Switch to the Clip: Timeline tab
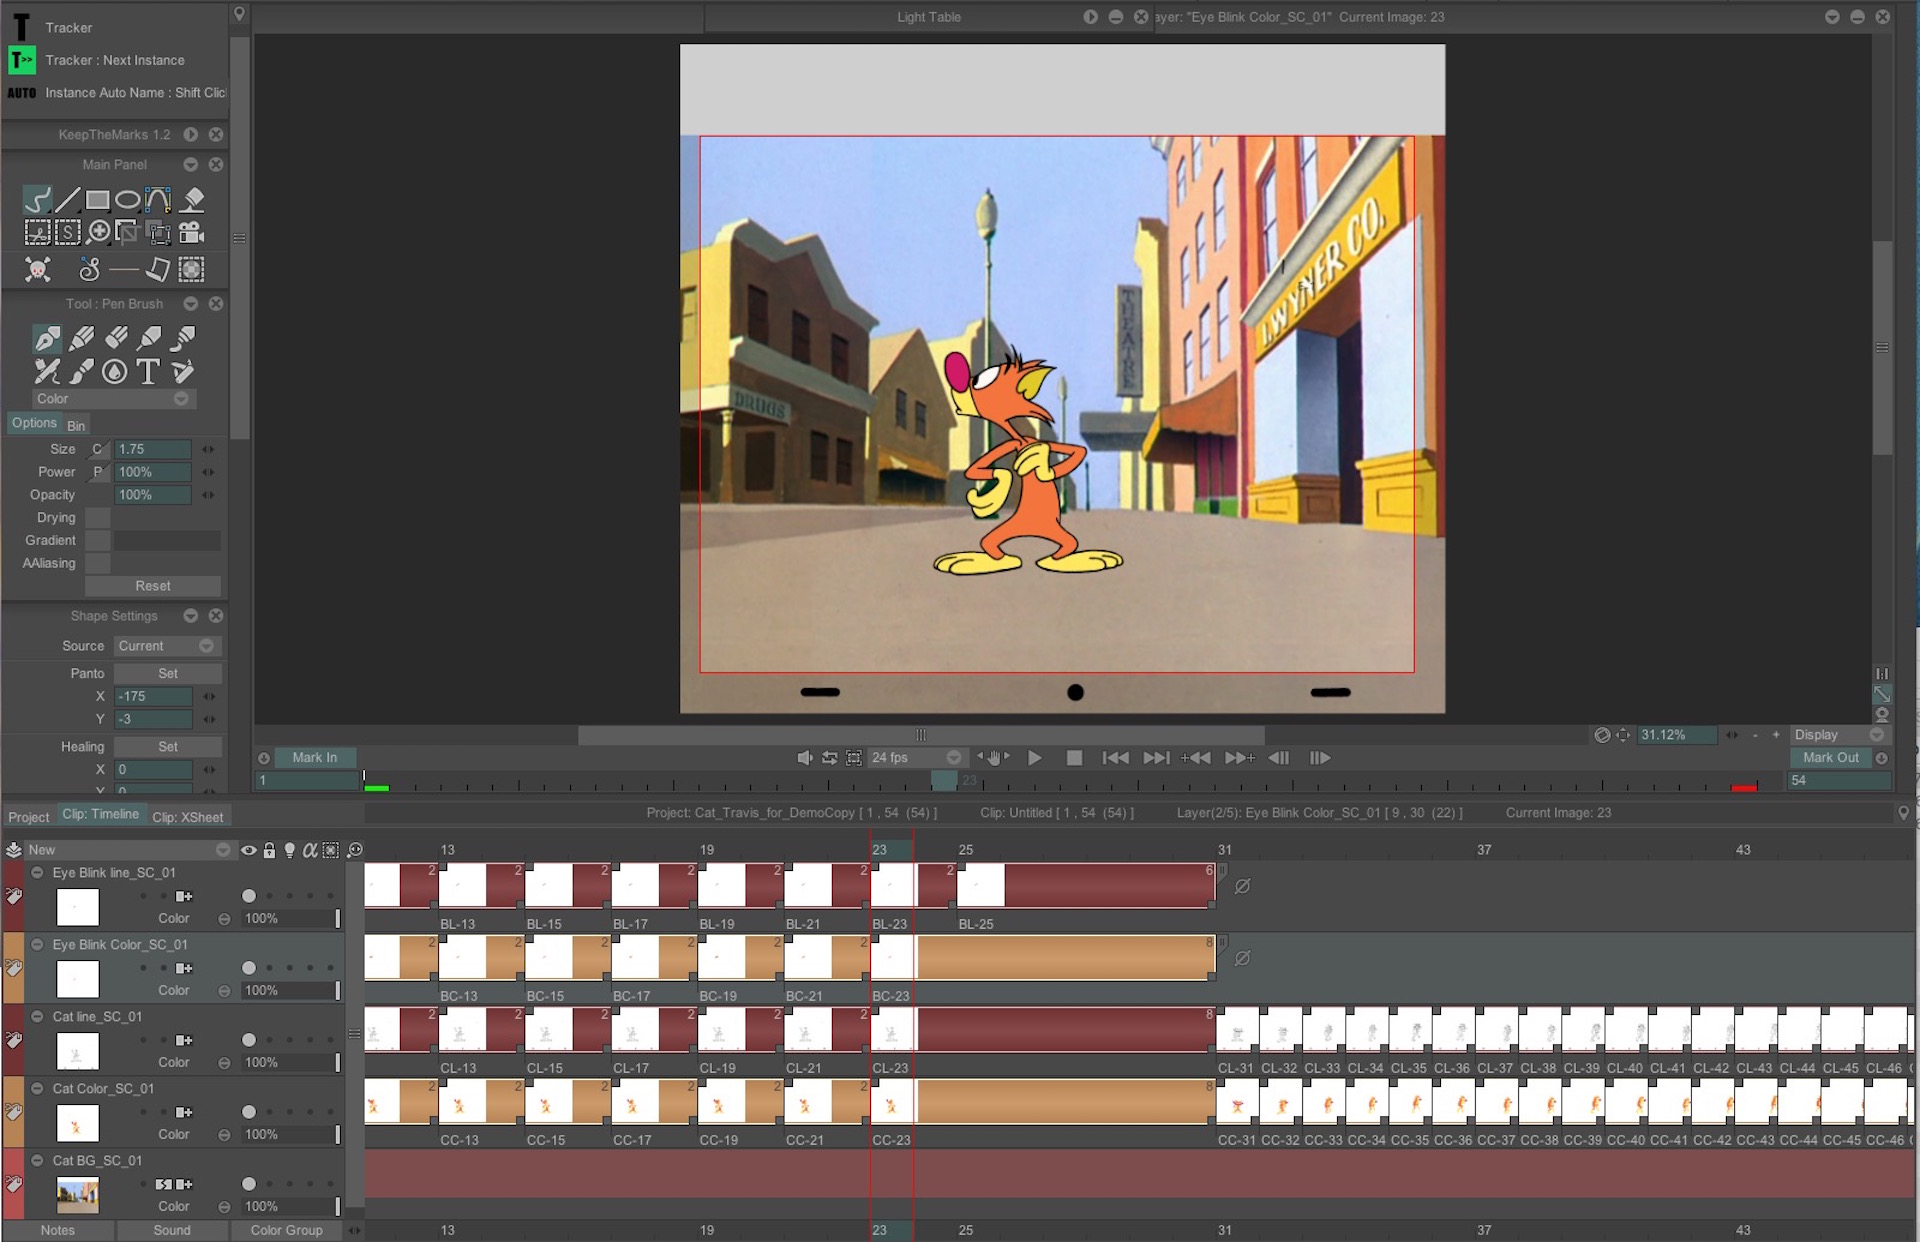This screenshot has width=1920, height=1242. [x=101, y=814]
